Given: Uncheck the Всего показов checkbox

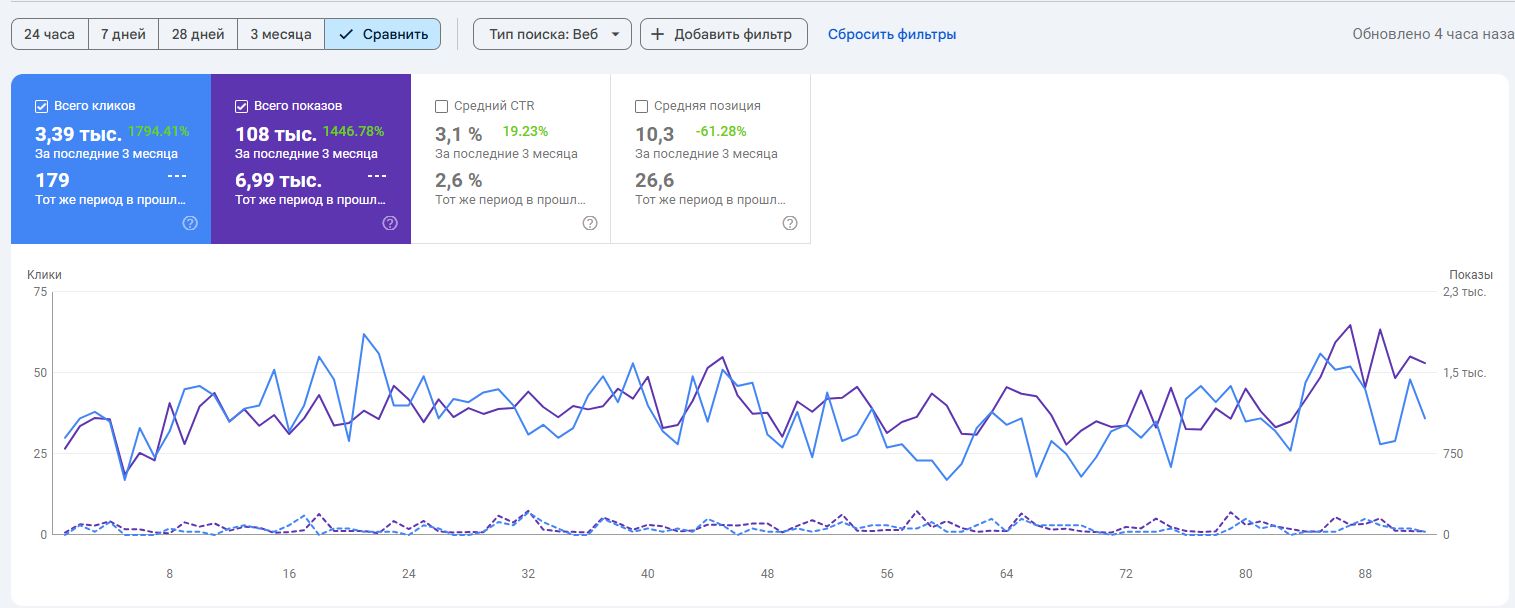Looking at the screenshot, I should coord(242,106).
